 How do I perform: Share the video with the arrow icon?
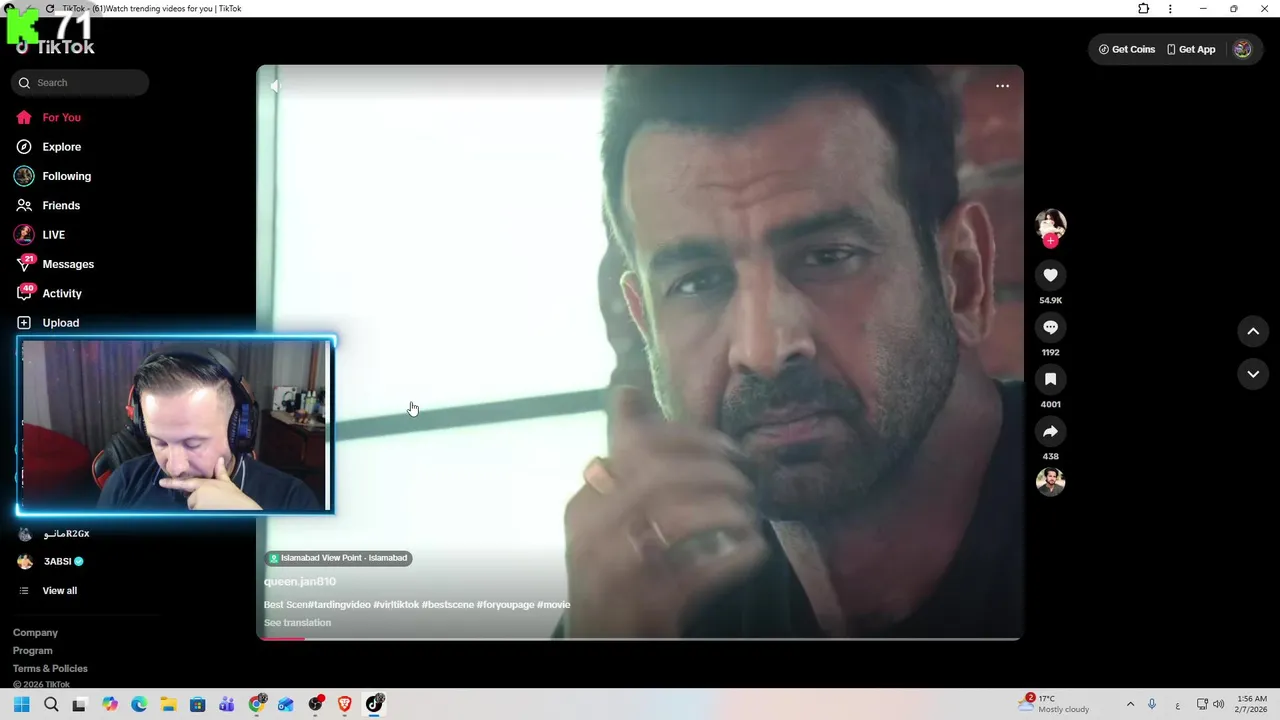pyautogui.click(x=1050, y=431)
